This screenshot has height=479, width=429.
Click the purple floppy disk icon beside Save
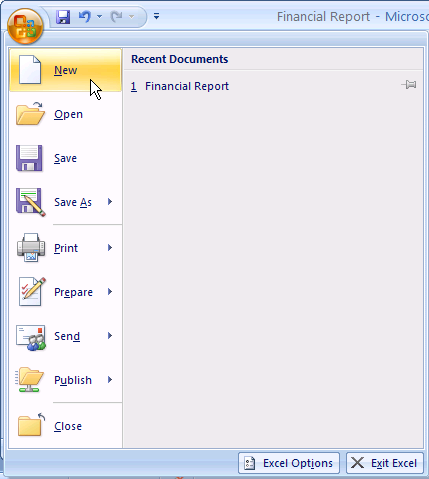coord(29,158)
